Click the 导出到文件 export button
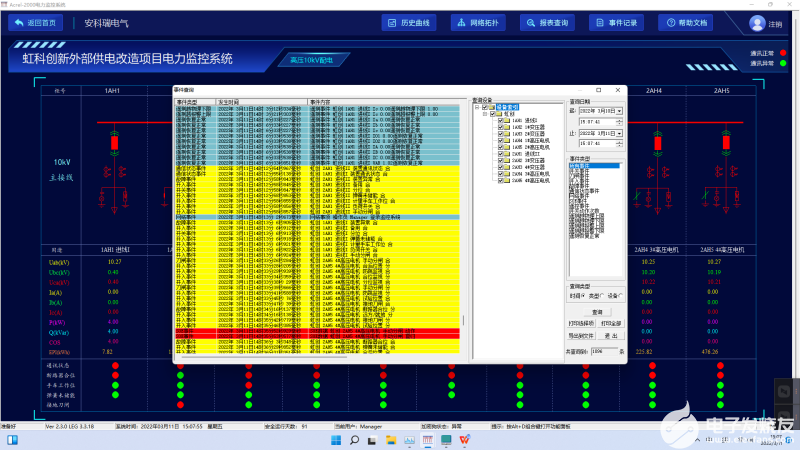The width and height of the screenshot is (800, 450). pos(582,335)
